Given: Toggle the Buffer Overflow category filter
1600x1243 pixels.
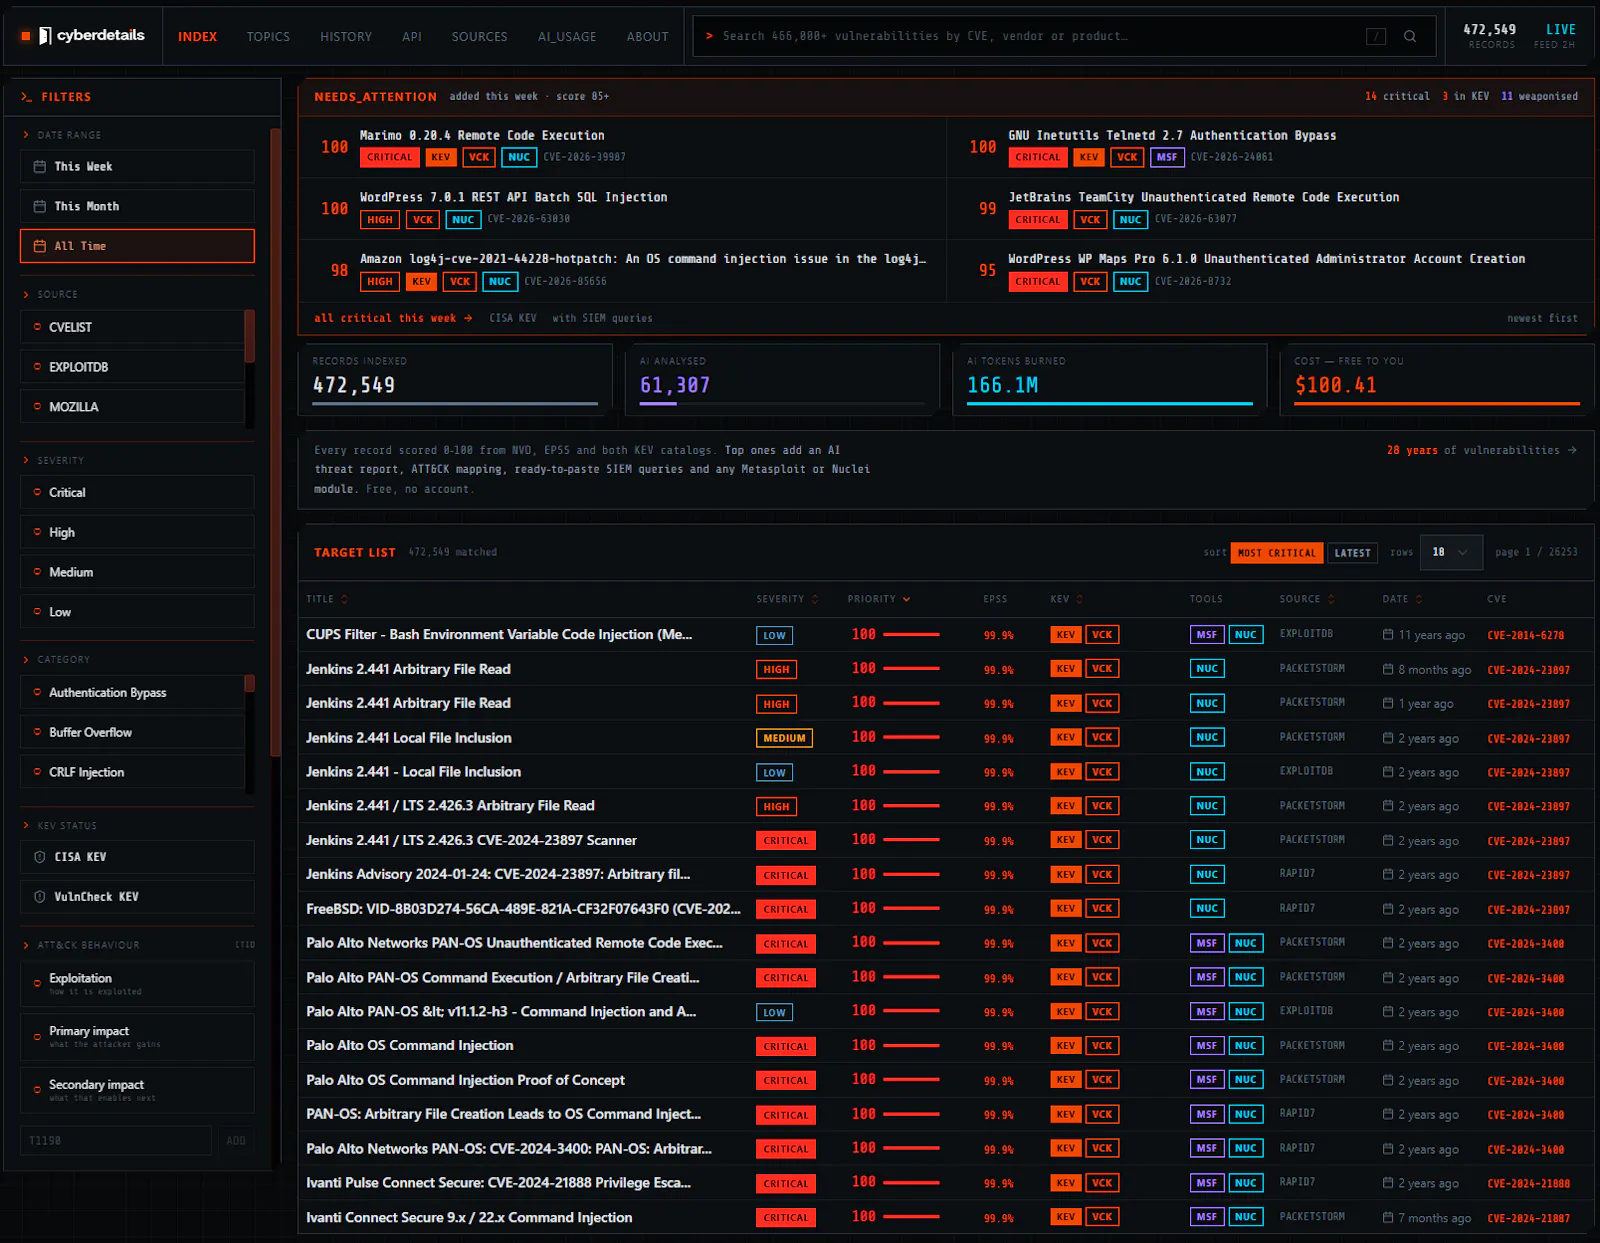Looking at the screenshot, I should [132, 732].
